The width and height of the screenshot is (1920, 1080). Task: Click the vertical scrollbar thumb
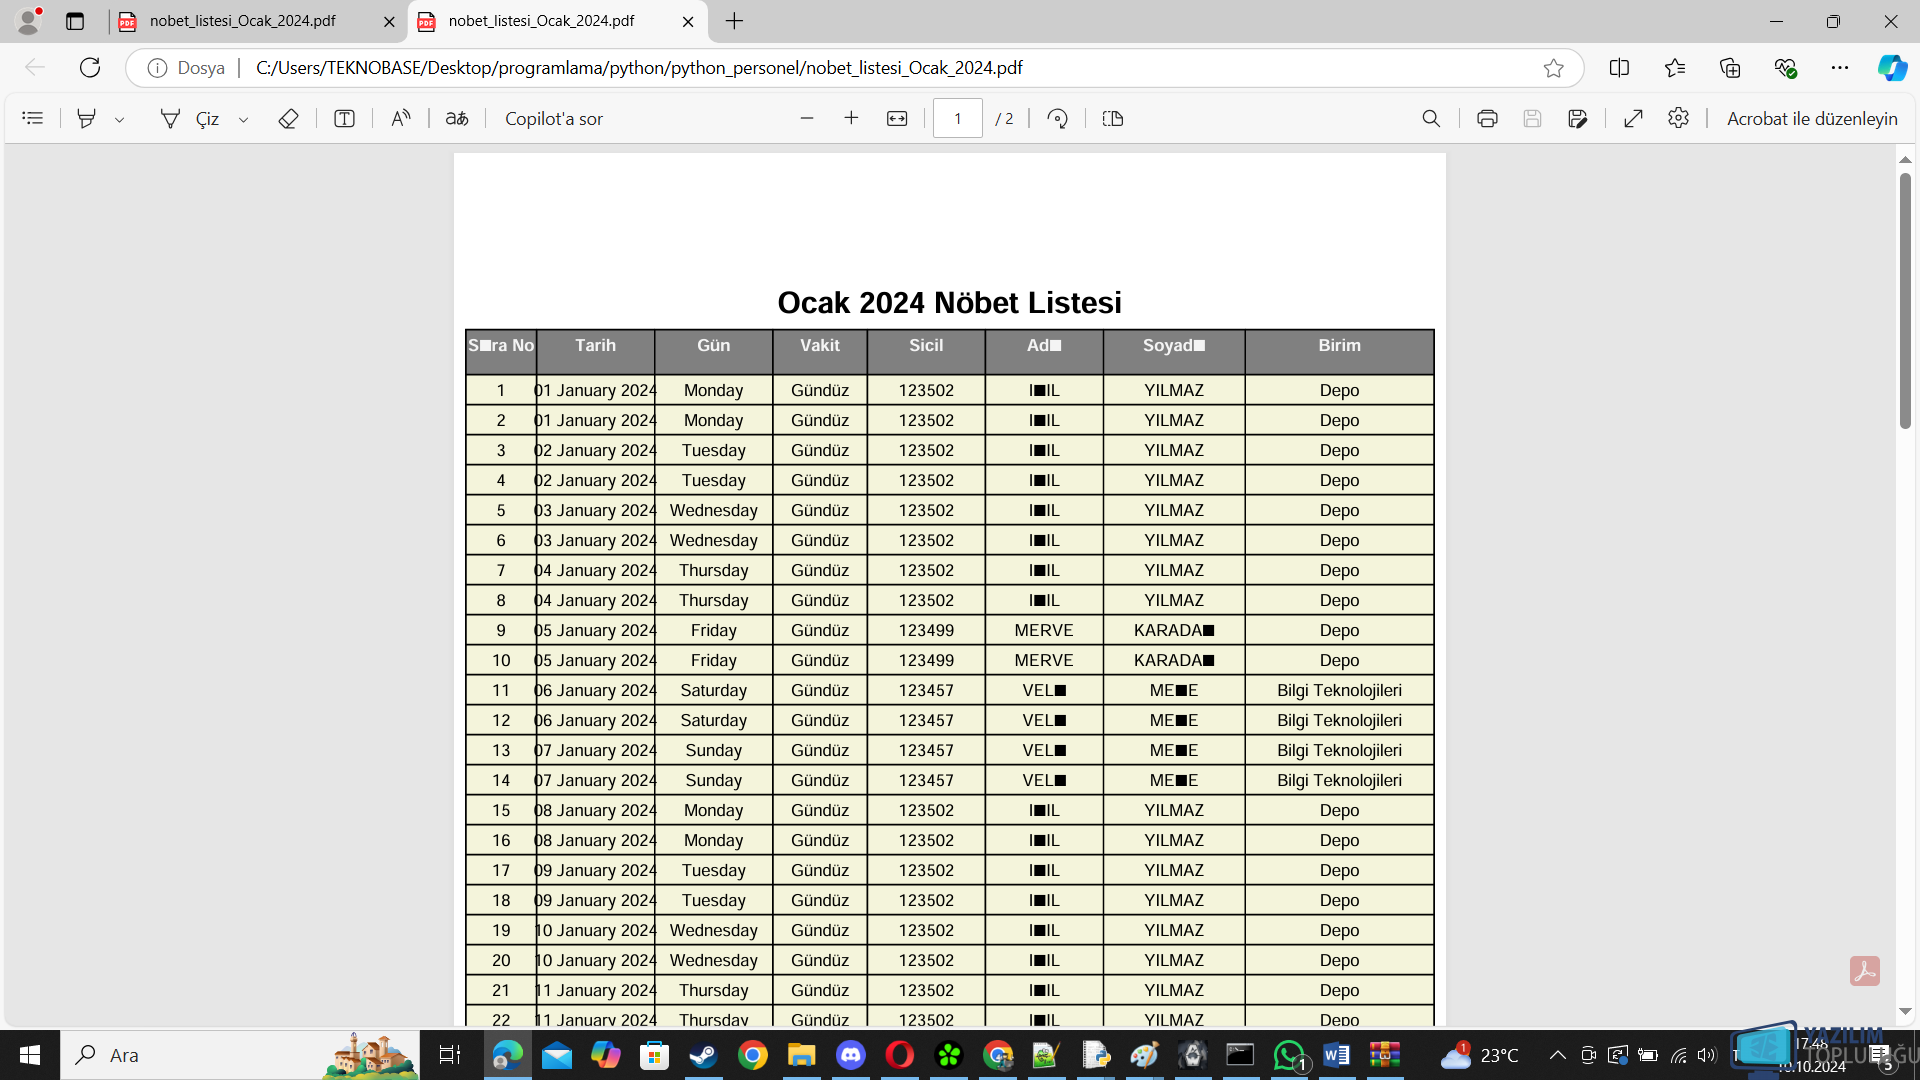click(x=1905, y=300)
